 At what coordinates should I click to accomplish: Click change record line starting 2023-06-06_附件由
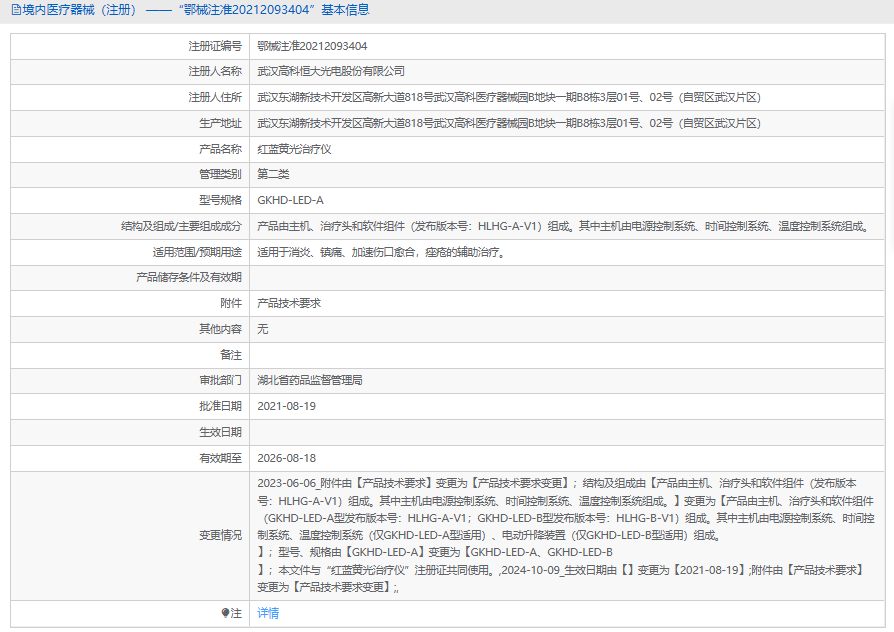557,484
